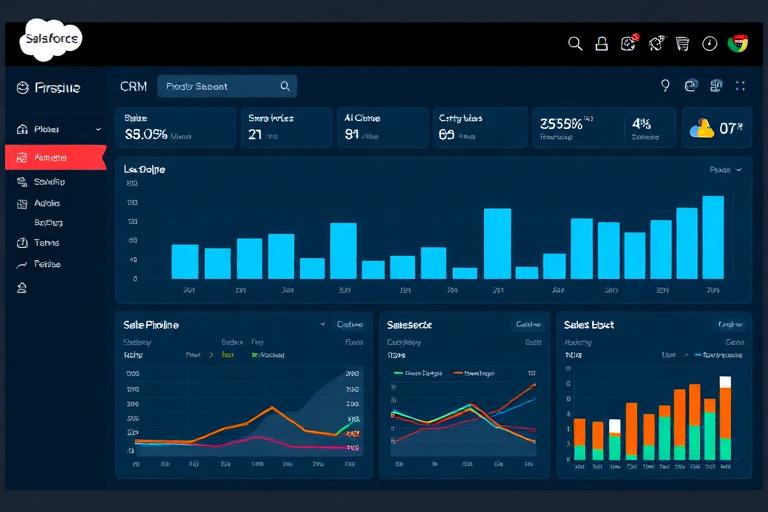Click the magnifier inside CRM search field
The width and height of the screenshot is (768, 512).
(285, 86)
